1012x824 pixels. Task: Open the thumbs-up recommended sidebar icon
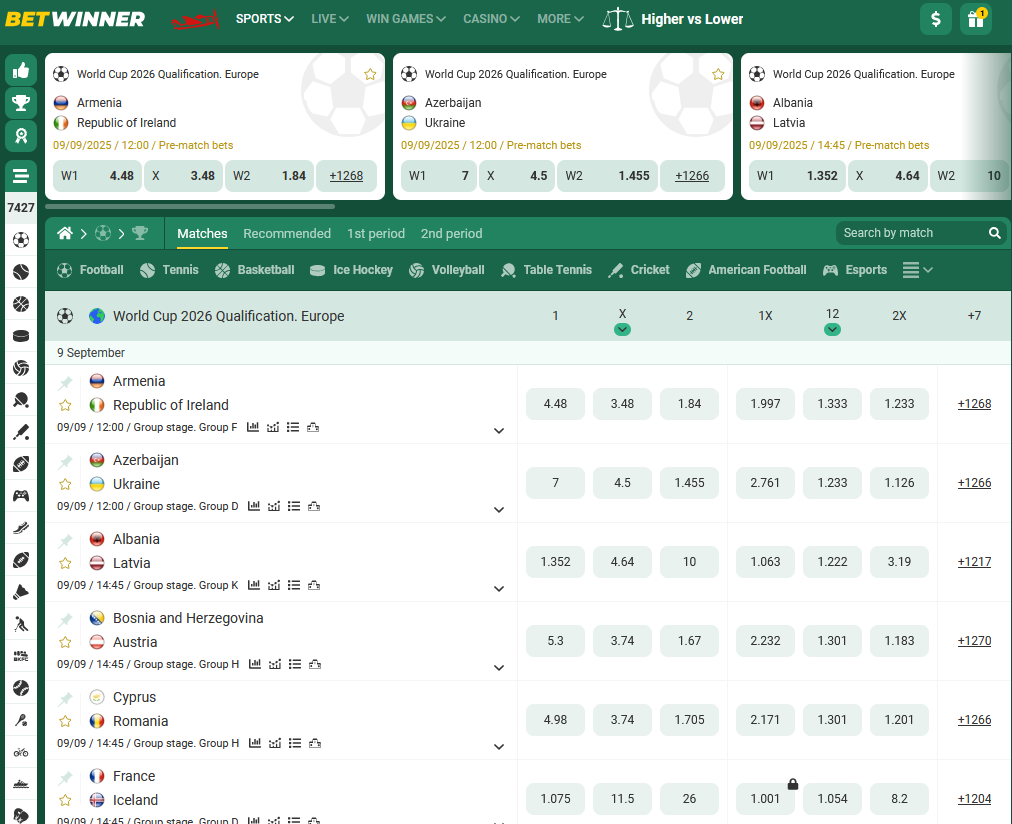click(x=21, y=70)
